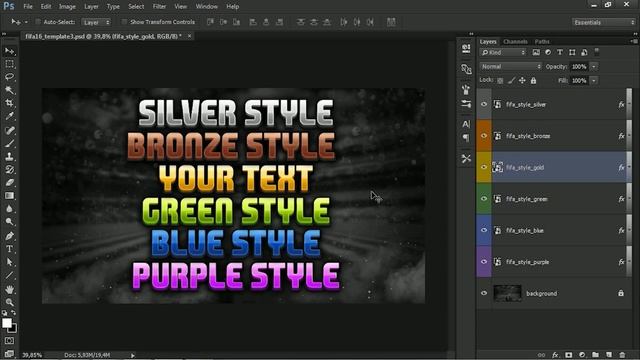Filter for pixel layers icon

pyautogui.click(x=536, y=52)
